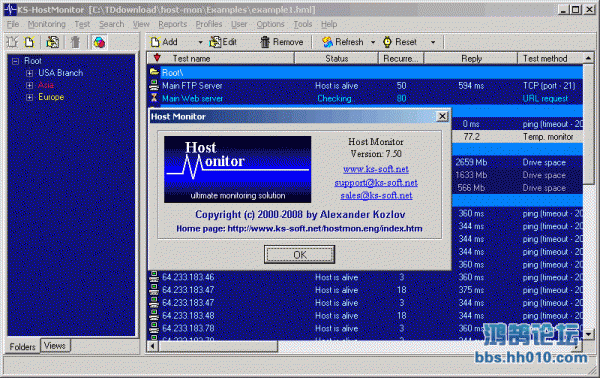The width and height of the screenshot is (600, 378).
Task: Click the support@ks-soft.net email link
Action: point(376,182)
